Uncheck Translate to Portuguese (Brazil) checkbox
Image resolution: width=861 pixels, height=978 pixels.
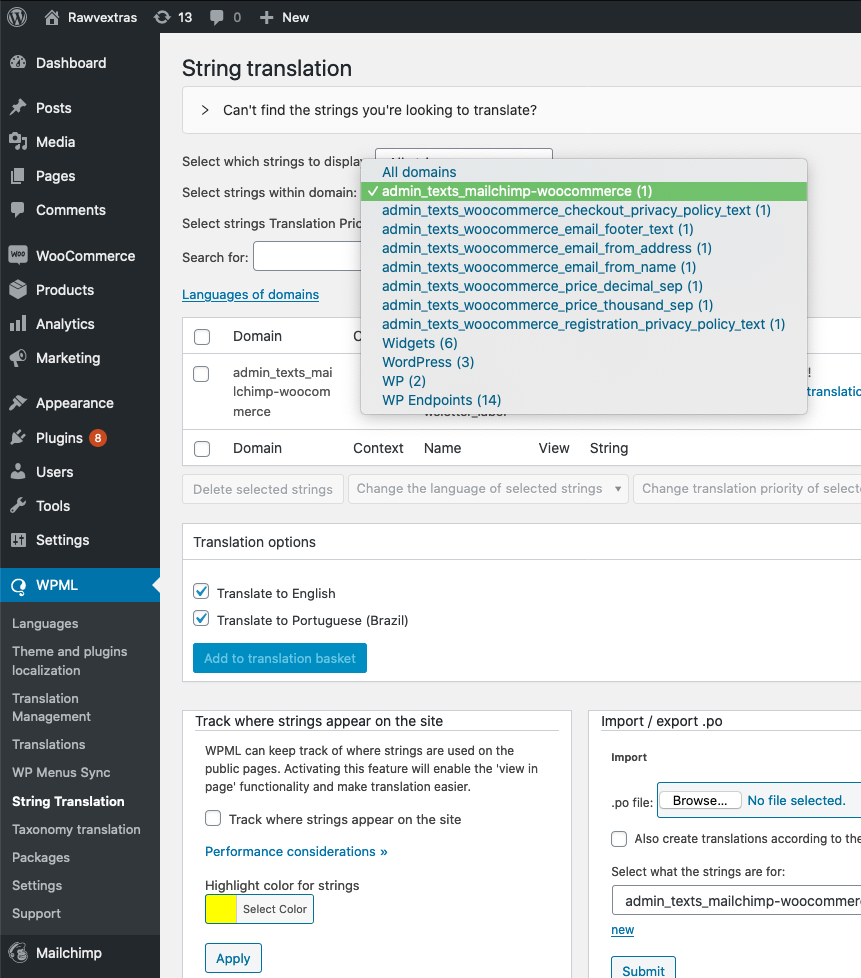point(201,619)
